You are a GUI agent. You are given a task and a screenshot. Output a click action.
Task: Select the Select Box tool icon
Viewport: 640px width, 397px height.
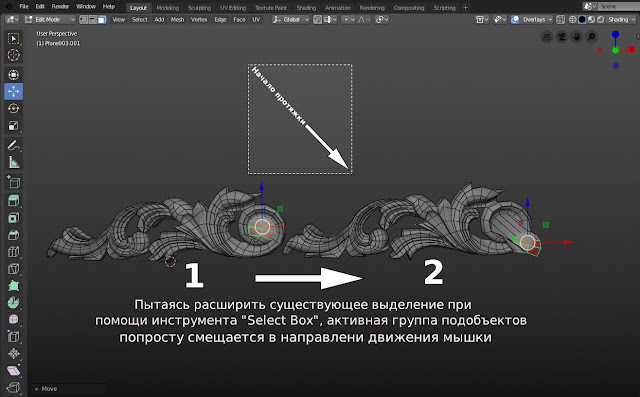13,38
